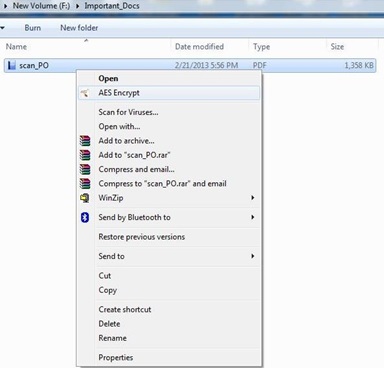Choose Rename from the context menu
The height and width of the screenshot is (368, 384).
point(168,338)
